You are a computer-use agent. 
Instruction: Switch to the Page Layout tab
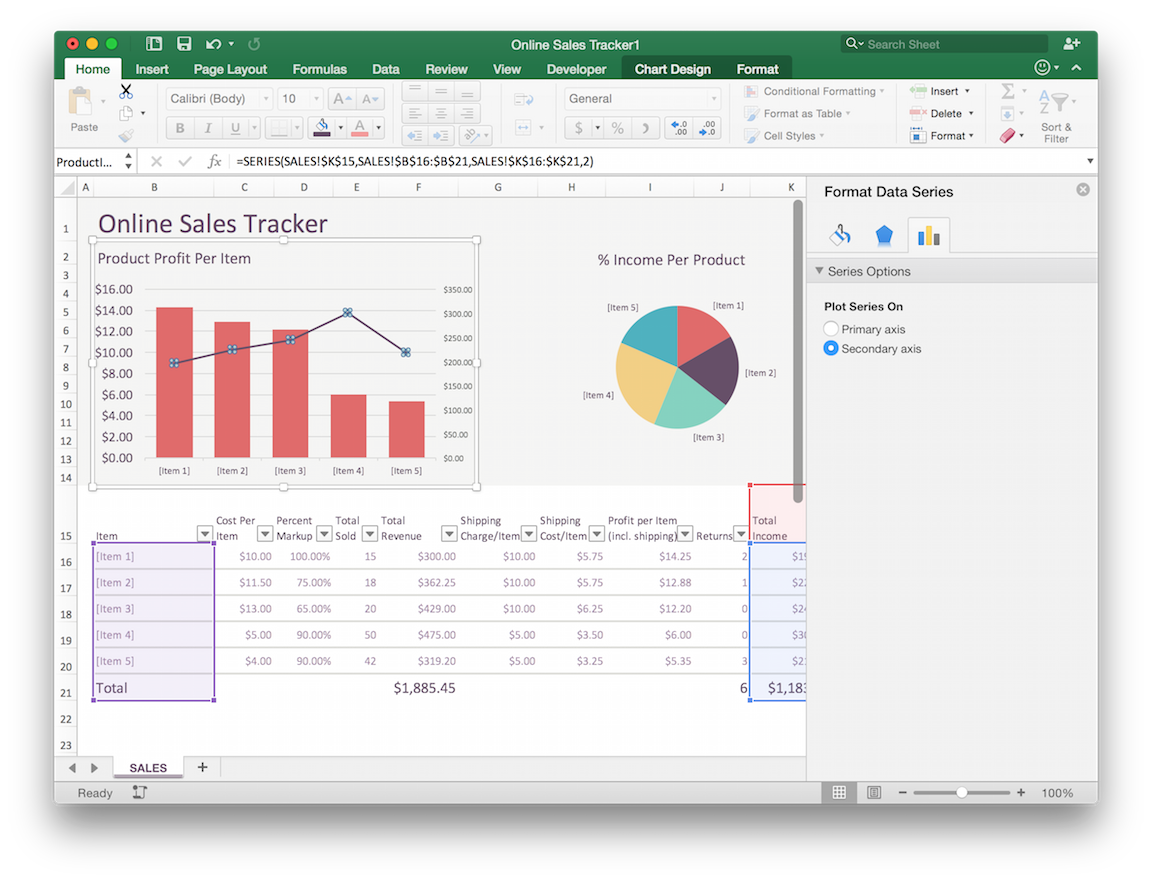click(x=230, y=69)
